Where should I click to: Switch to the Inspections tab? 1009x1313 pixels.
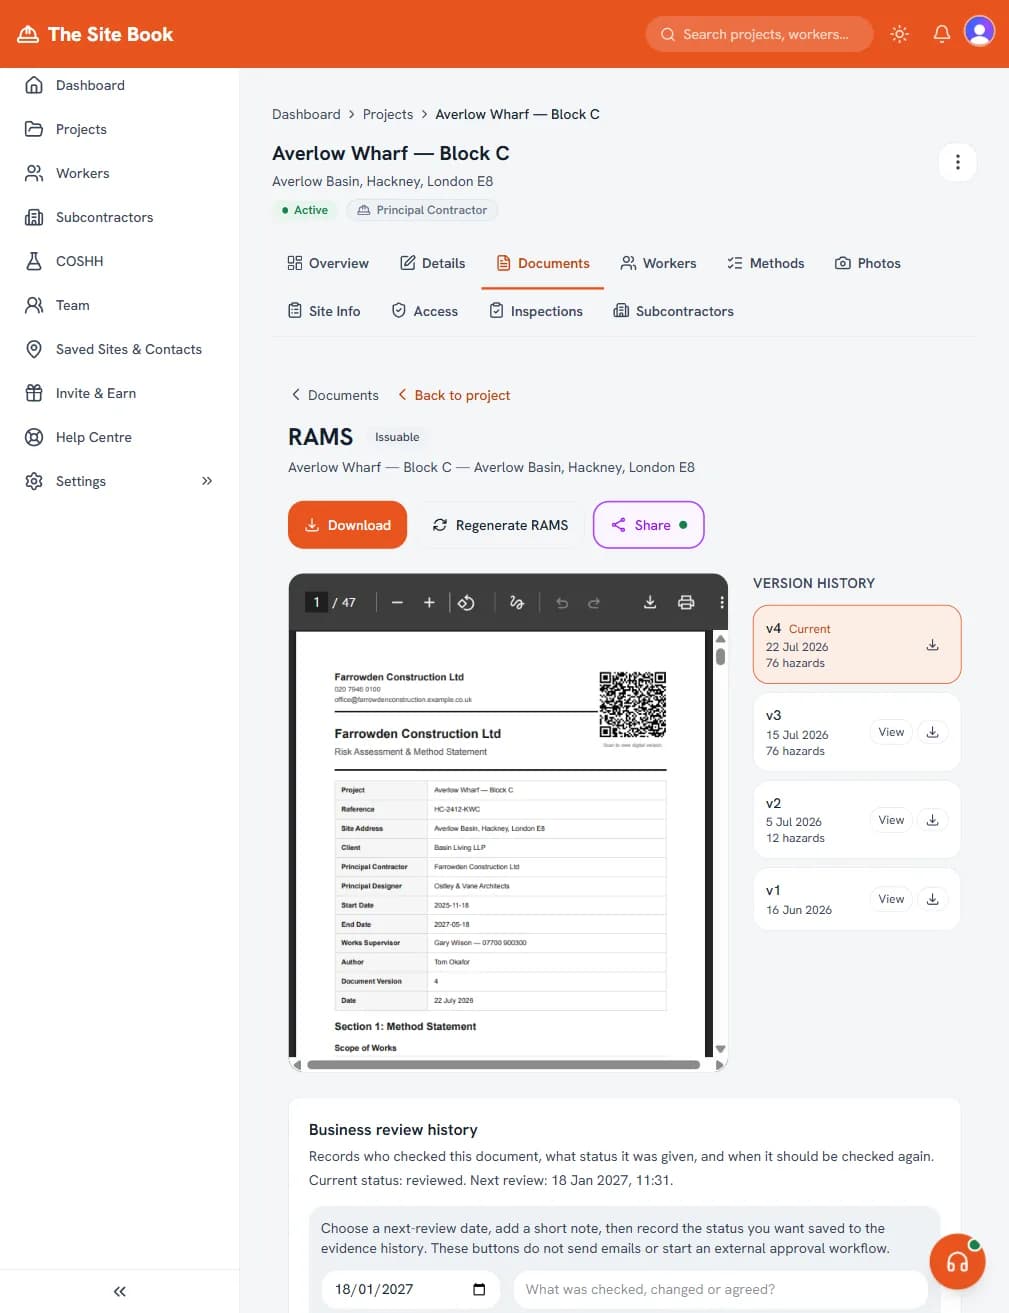click(x=535, y=311)
